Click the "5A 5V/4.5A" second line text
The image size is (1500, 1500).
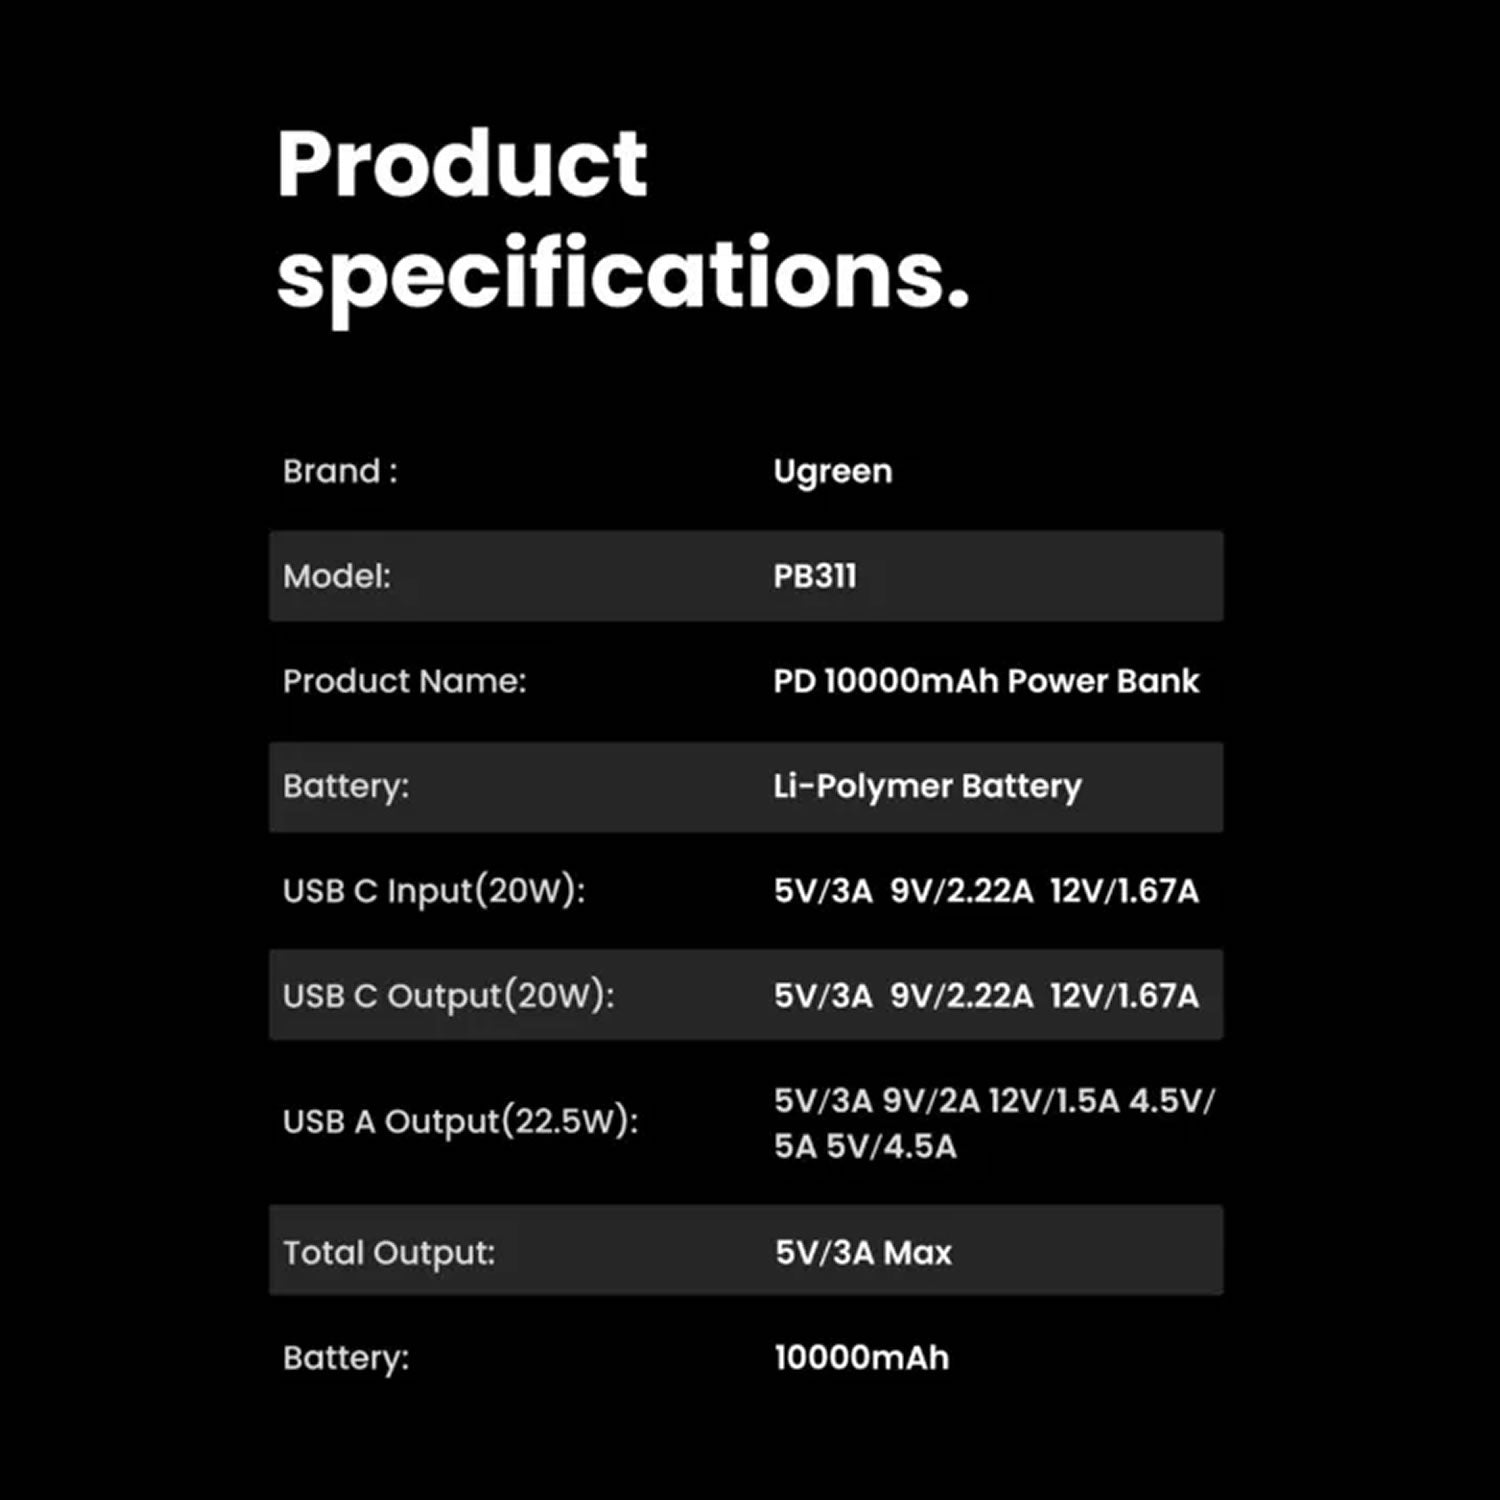(865, 1146)
